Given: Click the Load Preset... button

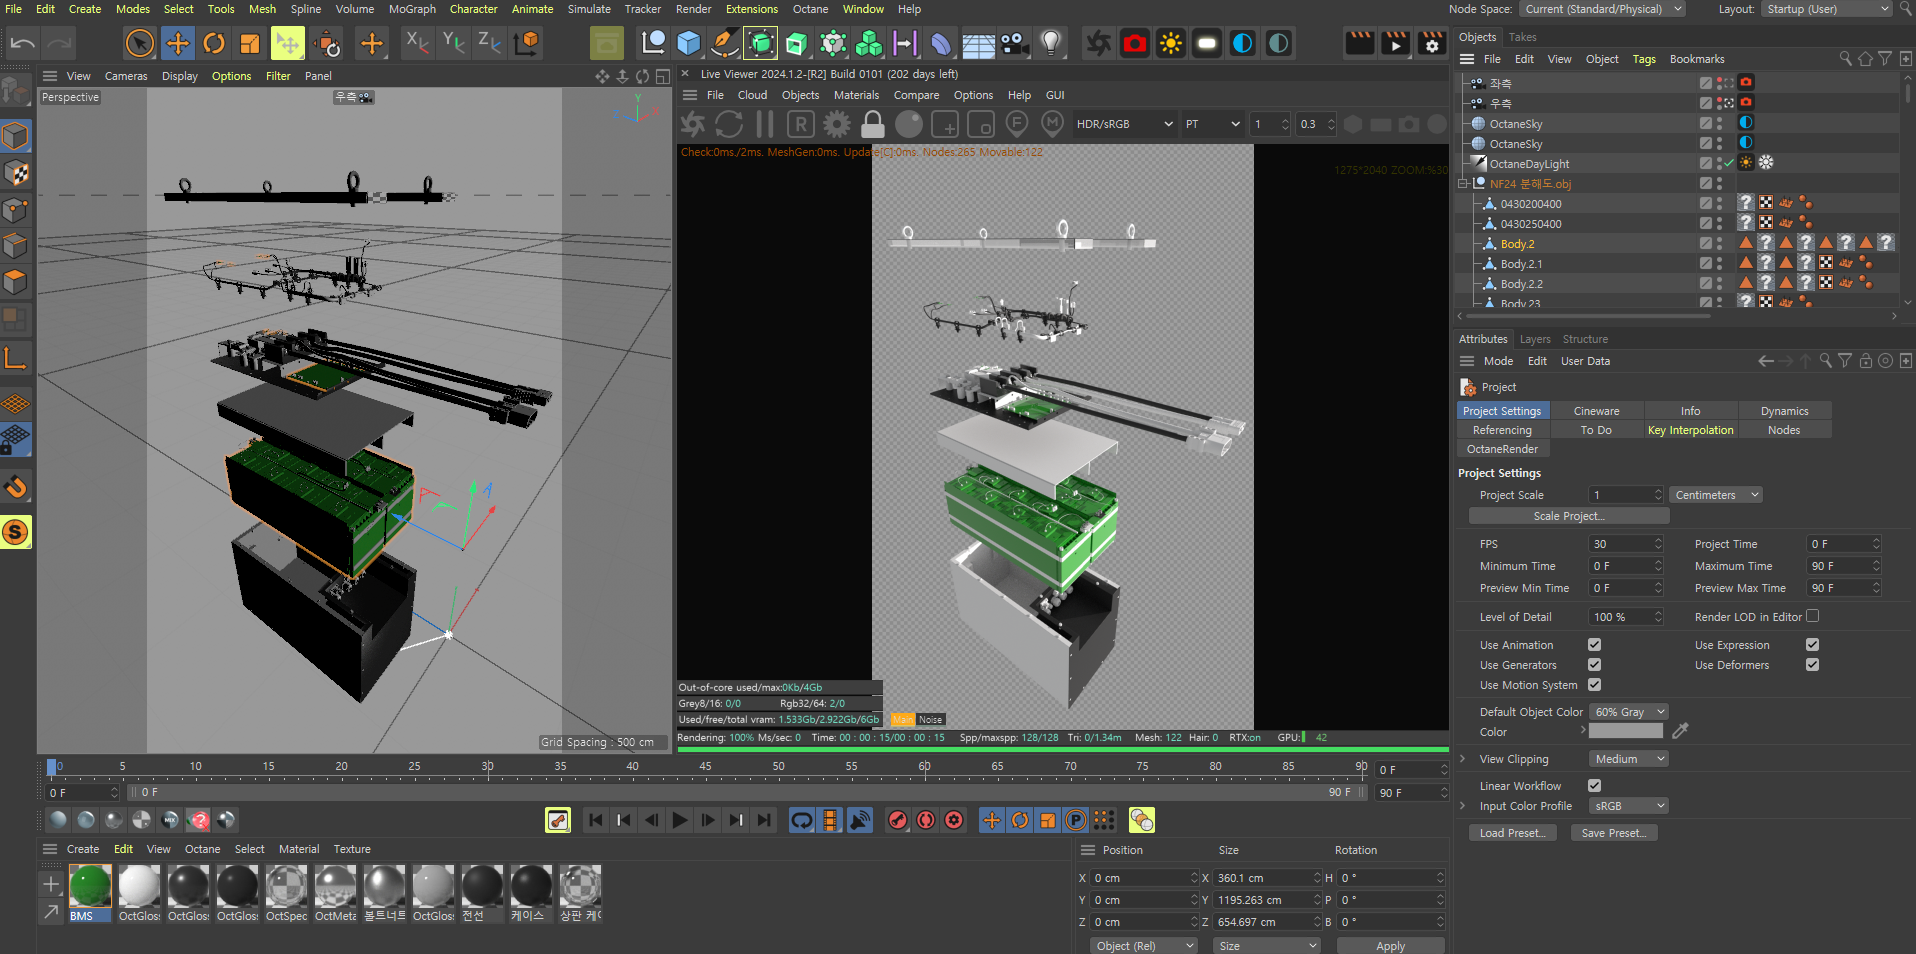Looking at the screenshot, I should 1511,833.
